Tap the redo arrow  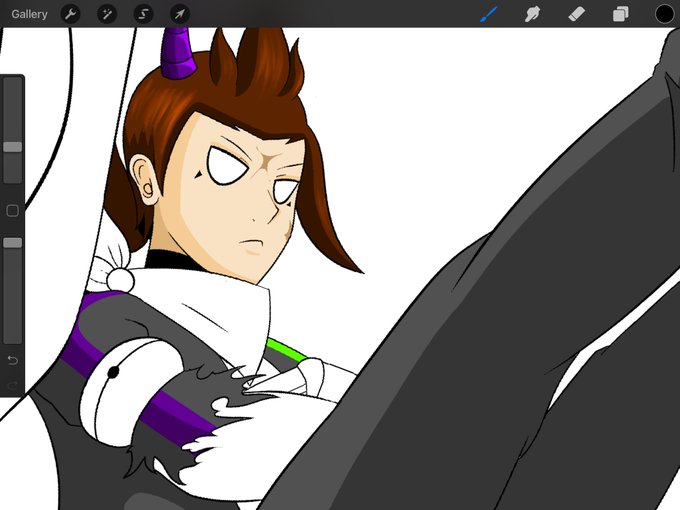click(13, 385)
